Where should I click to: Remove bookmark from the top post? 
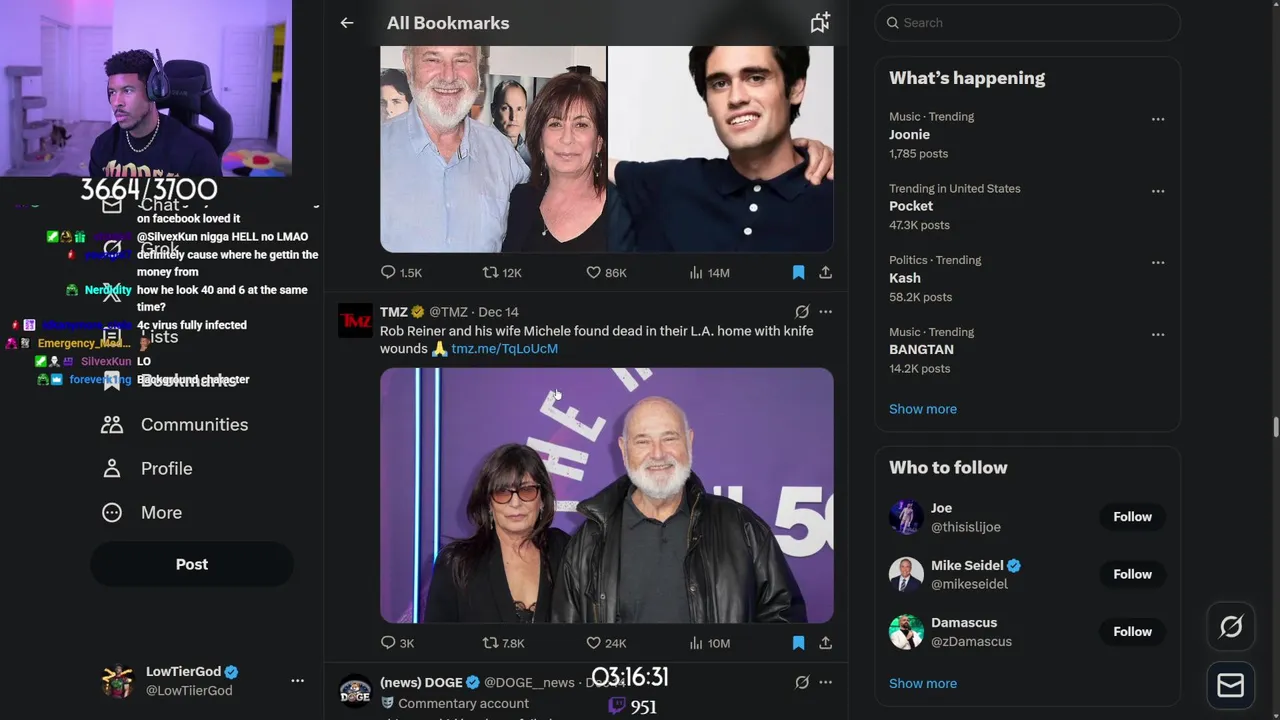798,272
